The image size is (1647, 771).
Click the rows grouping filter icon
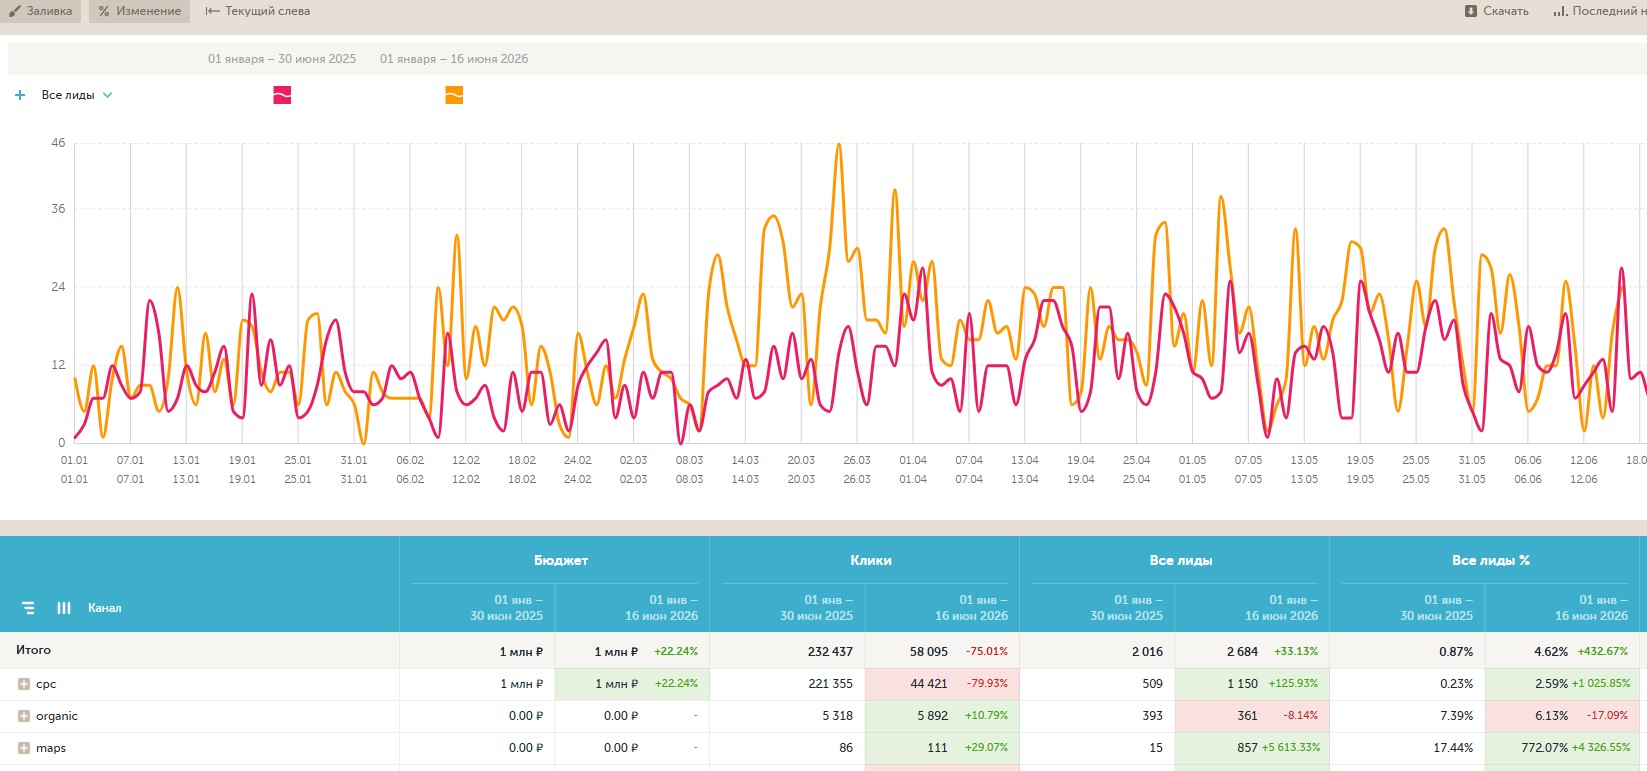click(28, 608)
